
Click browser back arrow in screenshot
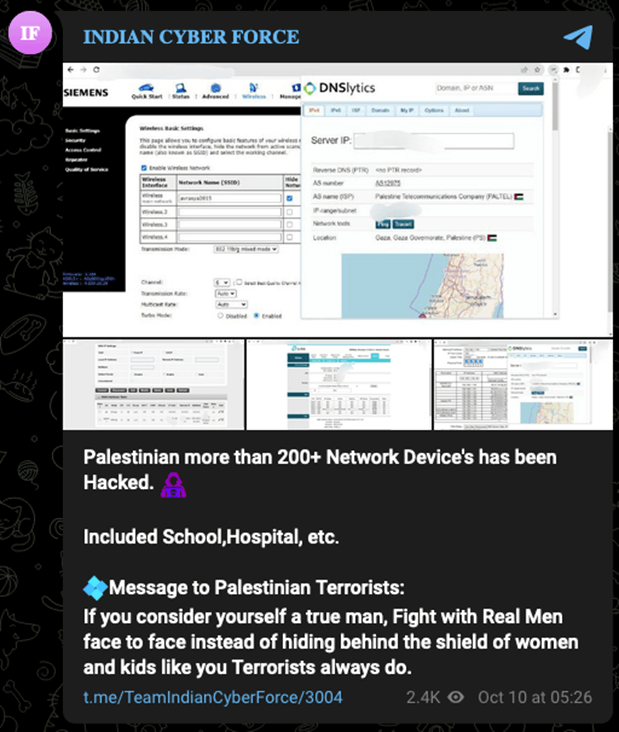pos(70,70)
